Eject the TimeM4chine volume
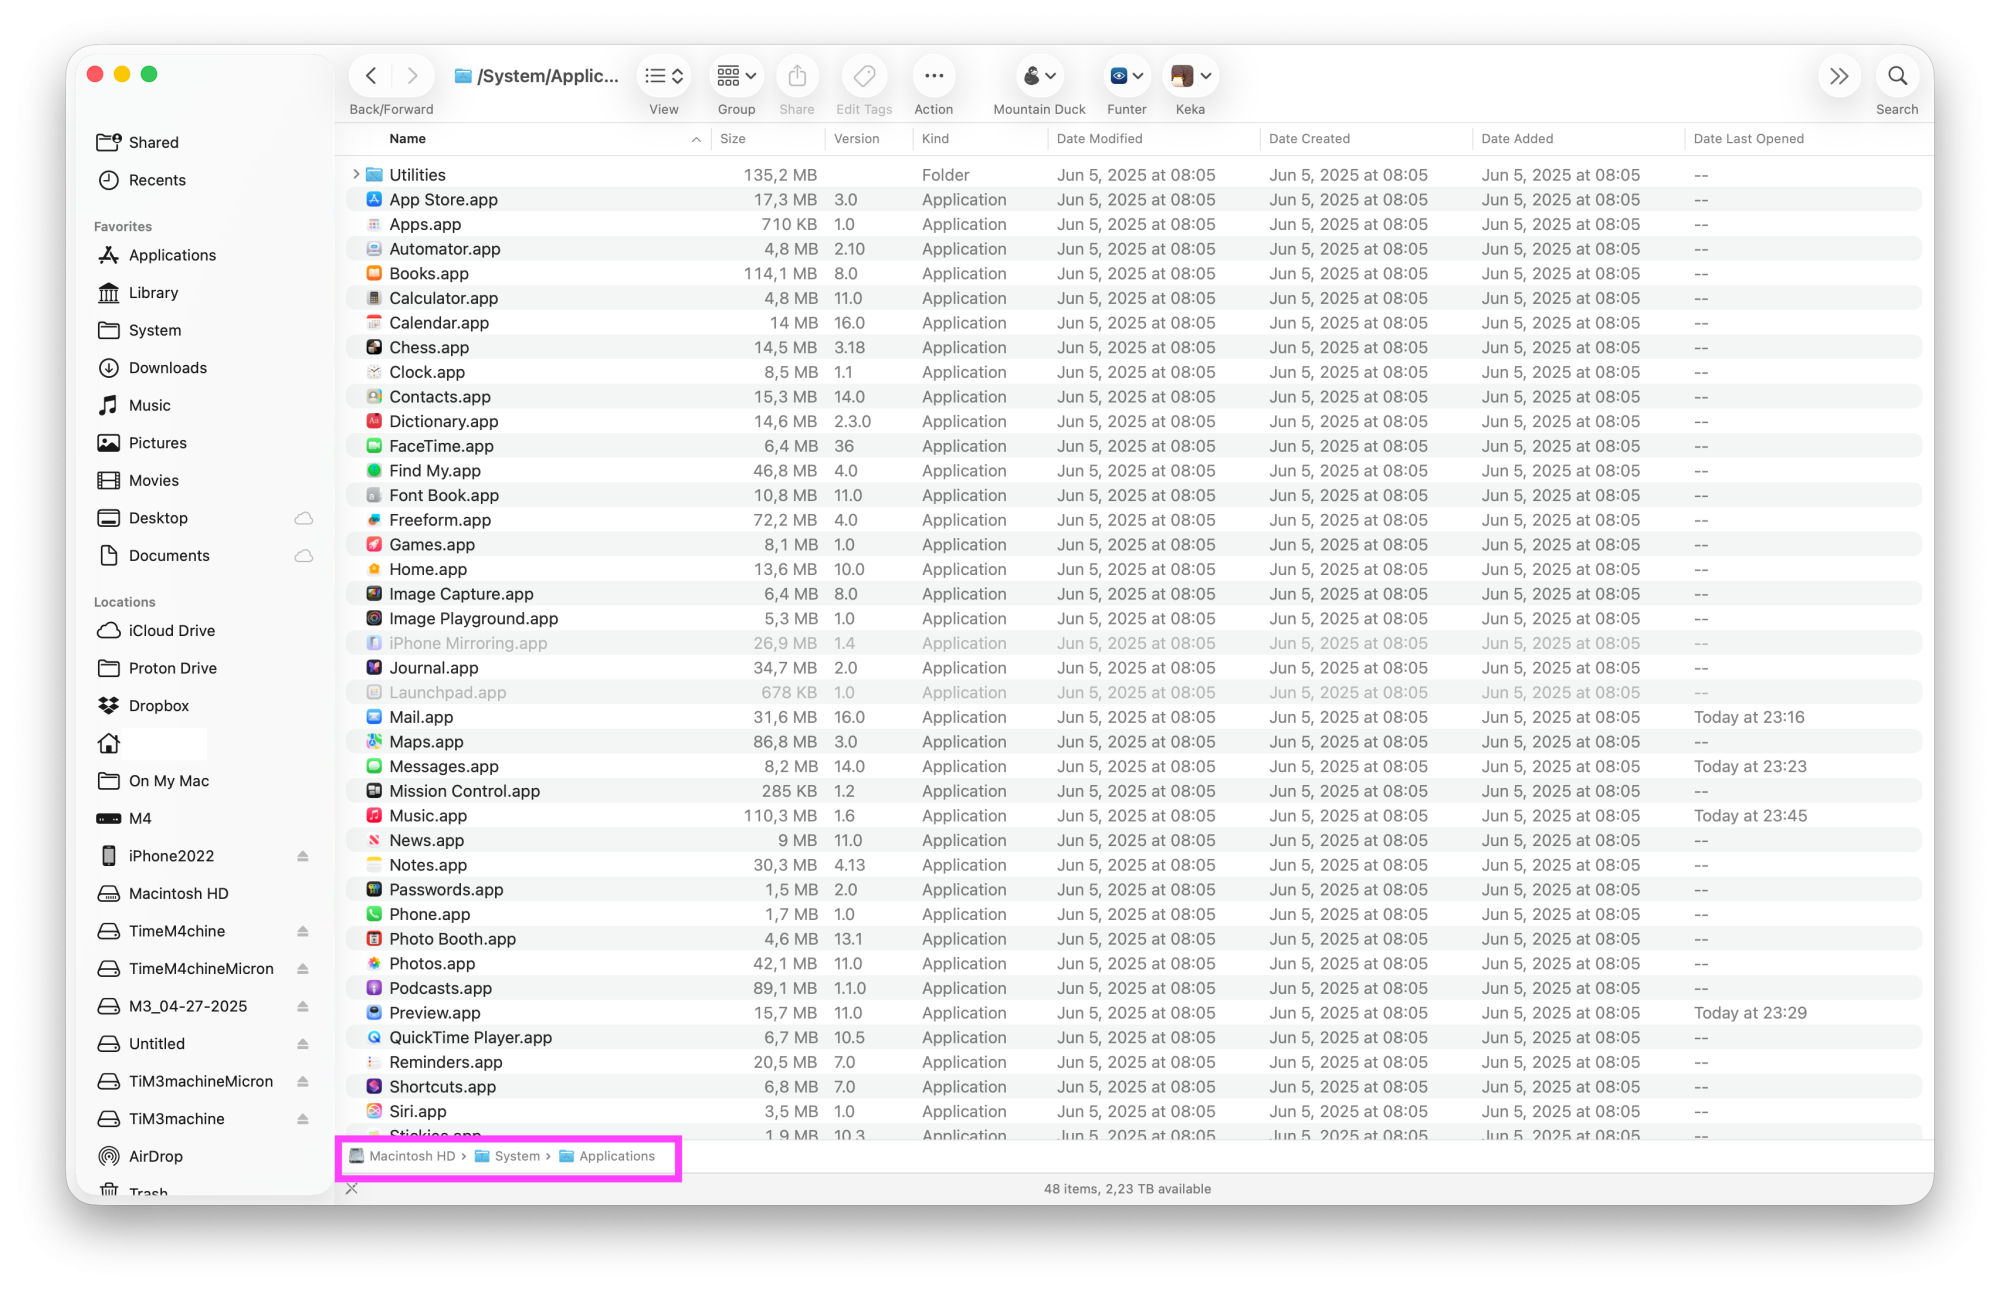The image size is (2000, 1292). [x=302, y=931]
